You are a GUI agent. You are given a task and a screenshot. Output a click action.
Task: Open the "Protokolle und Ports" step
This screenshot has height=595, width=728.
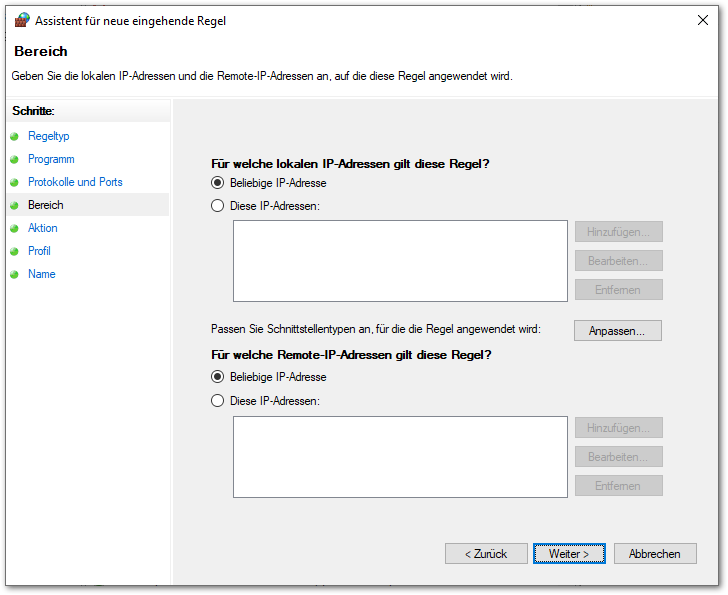75,182
